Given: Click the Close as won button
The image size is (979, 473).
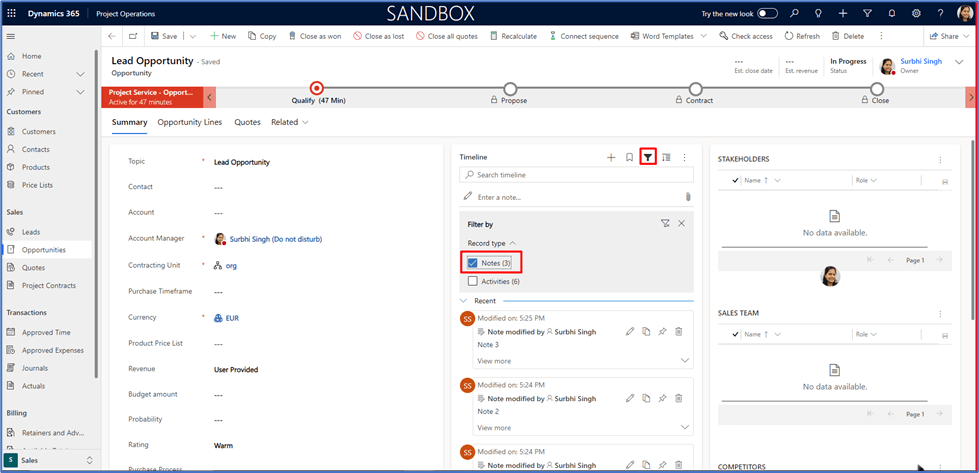Looking at the screenshot, I should click(314, 36).
